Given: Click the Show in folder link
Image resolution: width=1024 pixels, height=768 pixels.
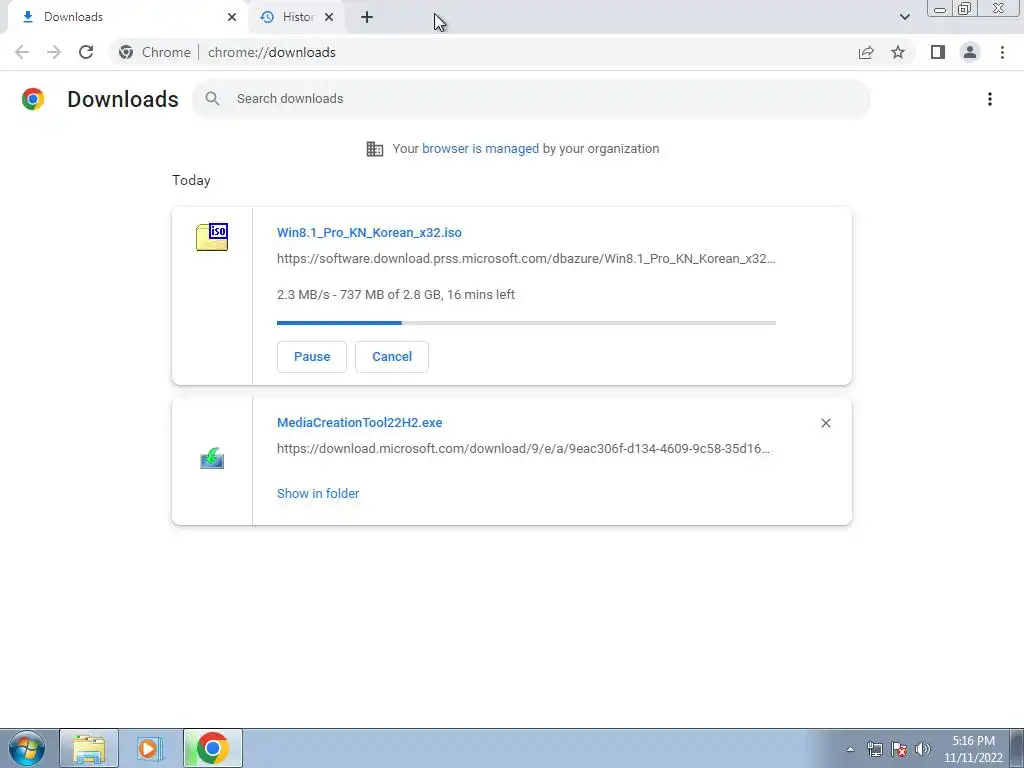Looking at the screenshot, I should [318, 494].
